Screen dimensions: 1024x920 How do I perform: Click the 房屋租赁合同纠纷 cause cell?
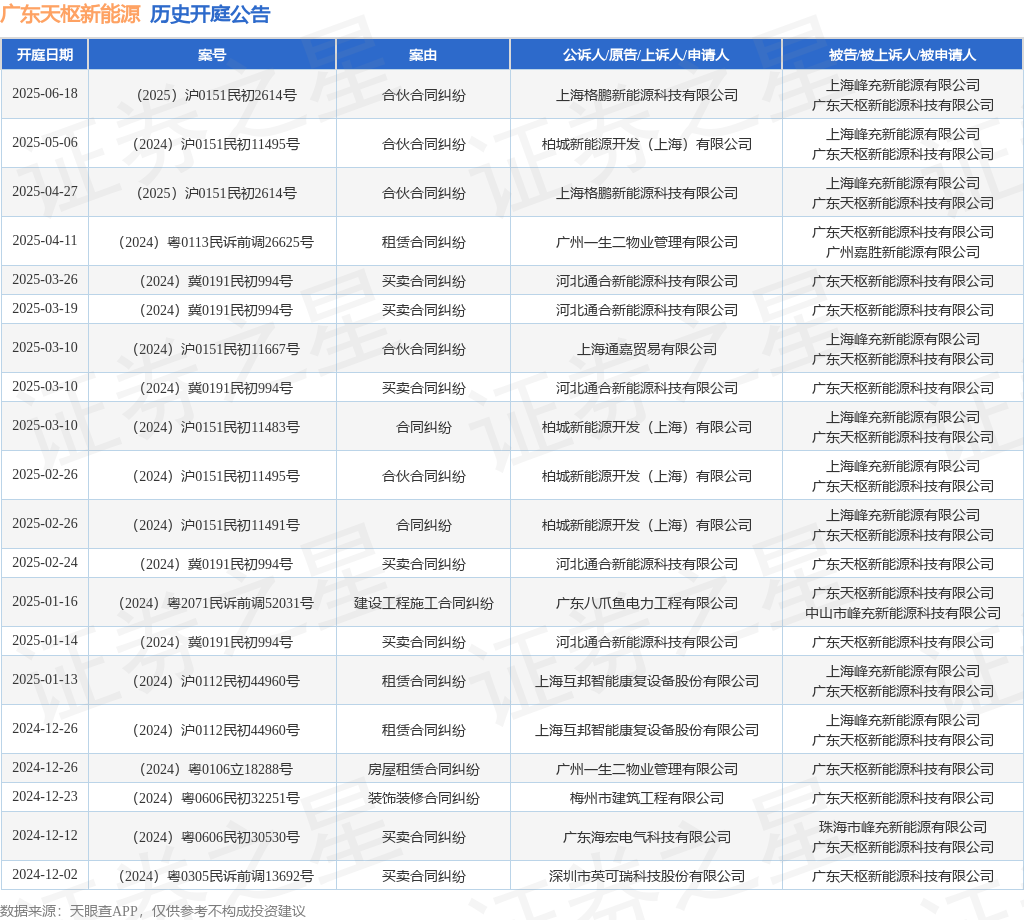[423, 769]
